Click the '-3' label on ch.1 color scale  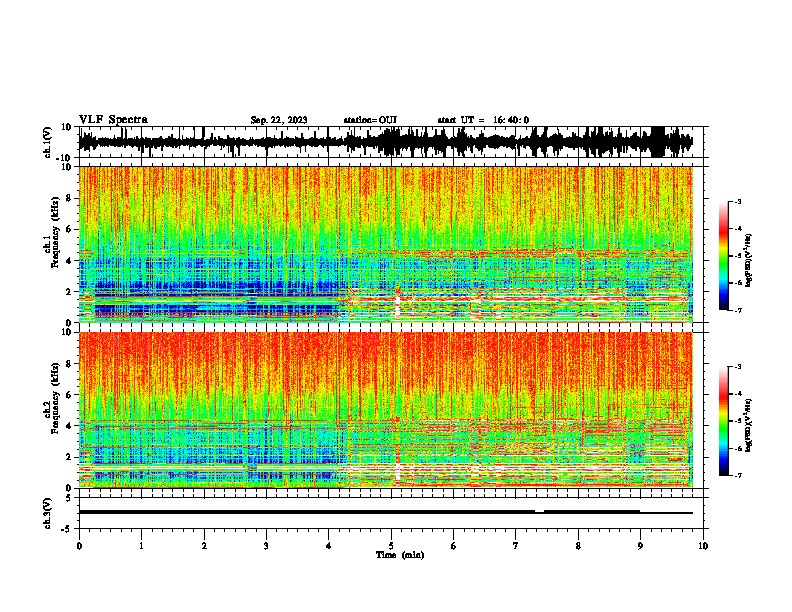tap(737, 201)
